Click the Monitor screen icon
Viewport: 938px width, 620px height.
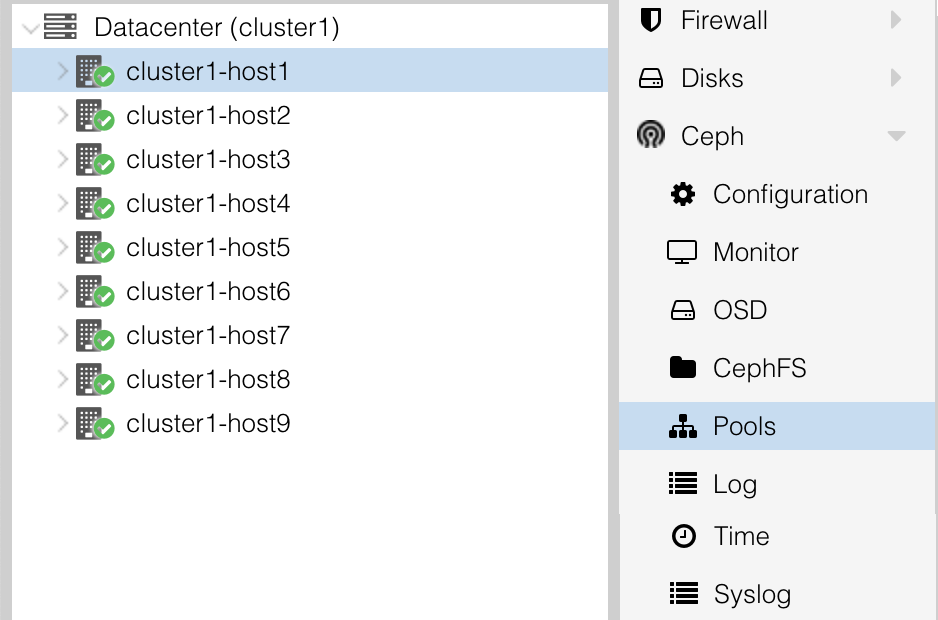click(682, 252)
